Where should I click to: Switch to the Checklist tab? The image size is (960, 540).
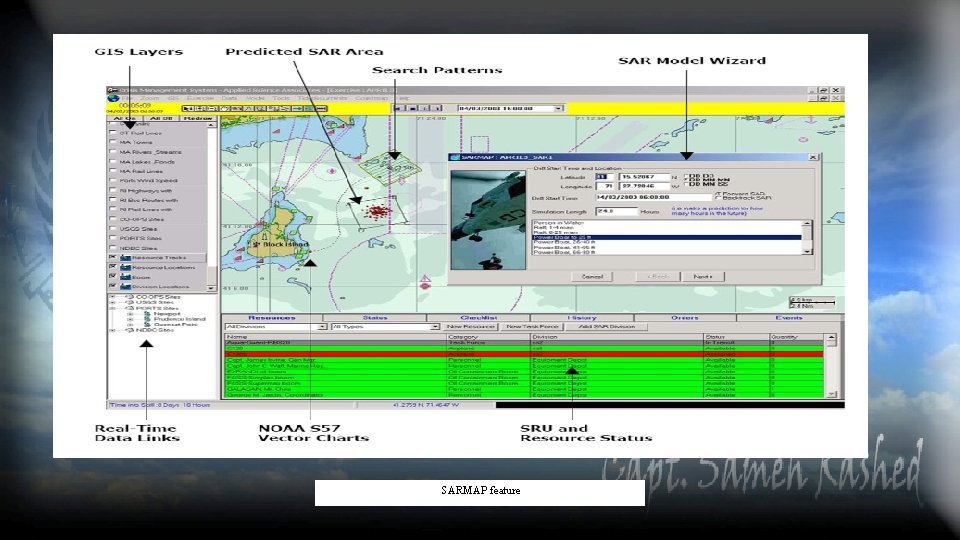[x=478, y=318]
